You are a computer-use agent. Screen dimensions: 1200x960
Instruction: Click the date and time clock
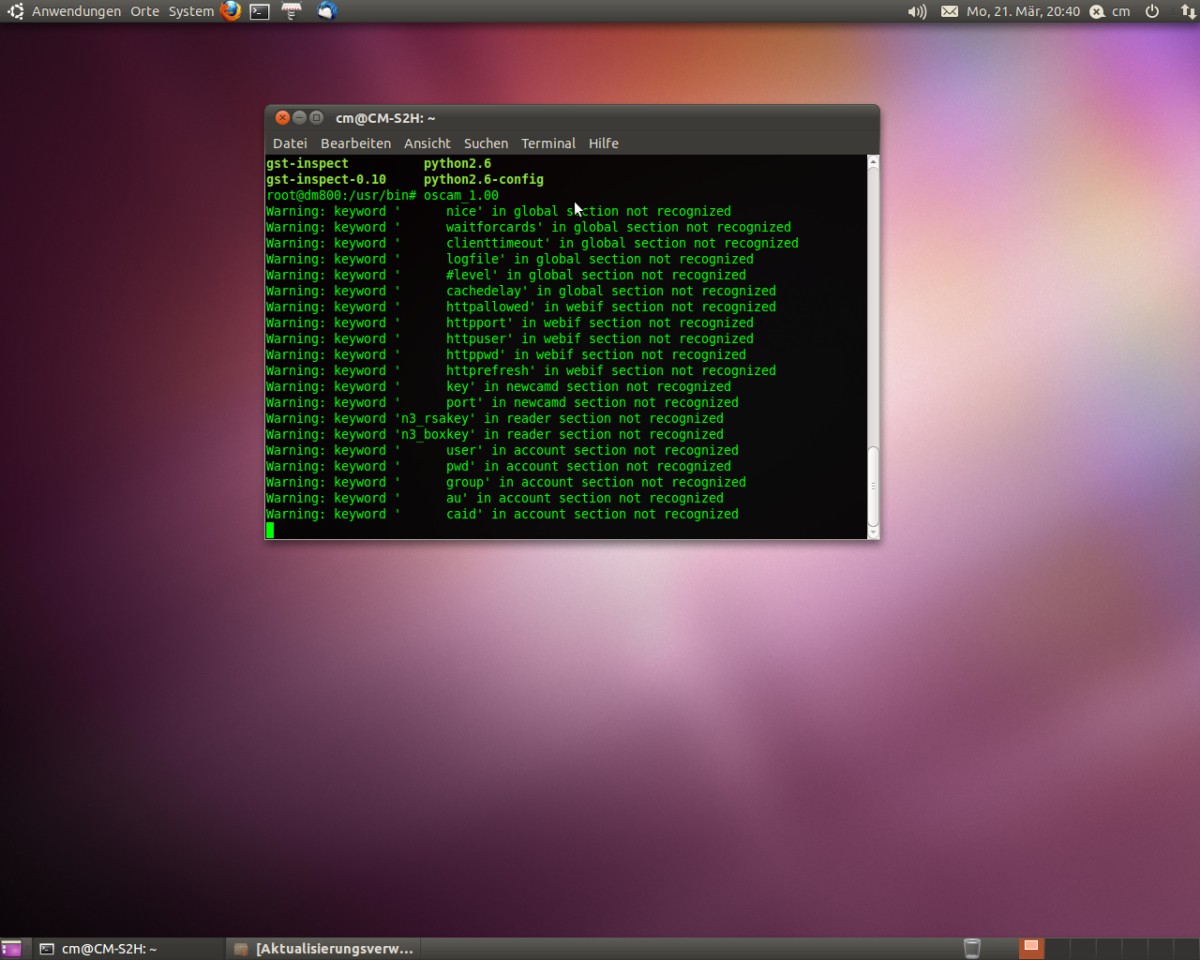1022,11
